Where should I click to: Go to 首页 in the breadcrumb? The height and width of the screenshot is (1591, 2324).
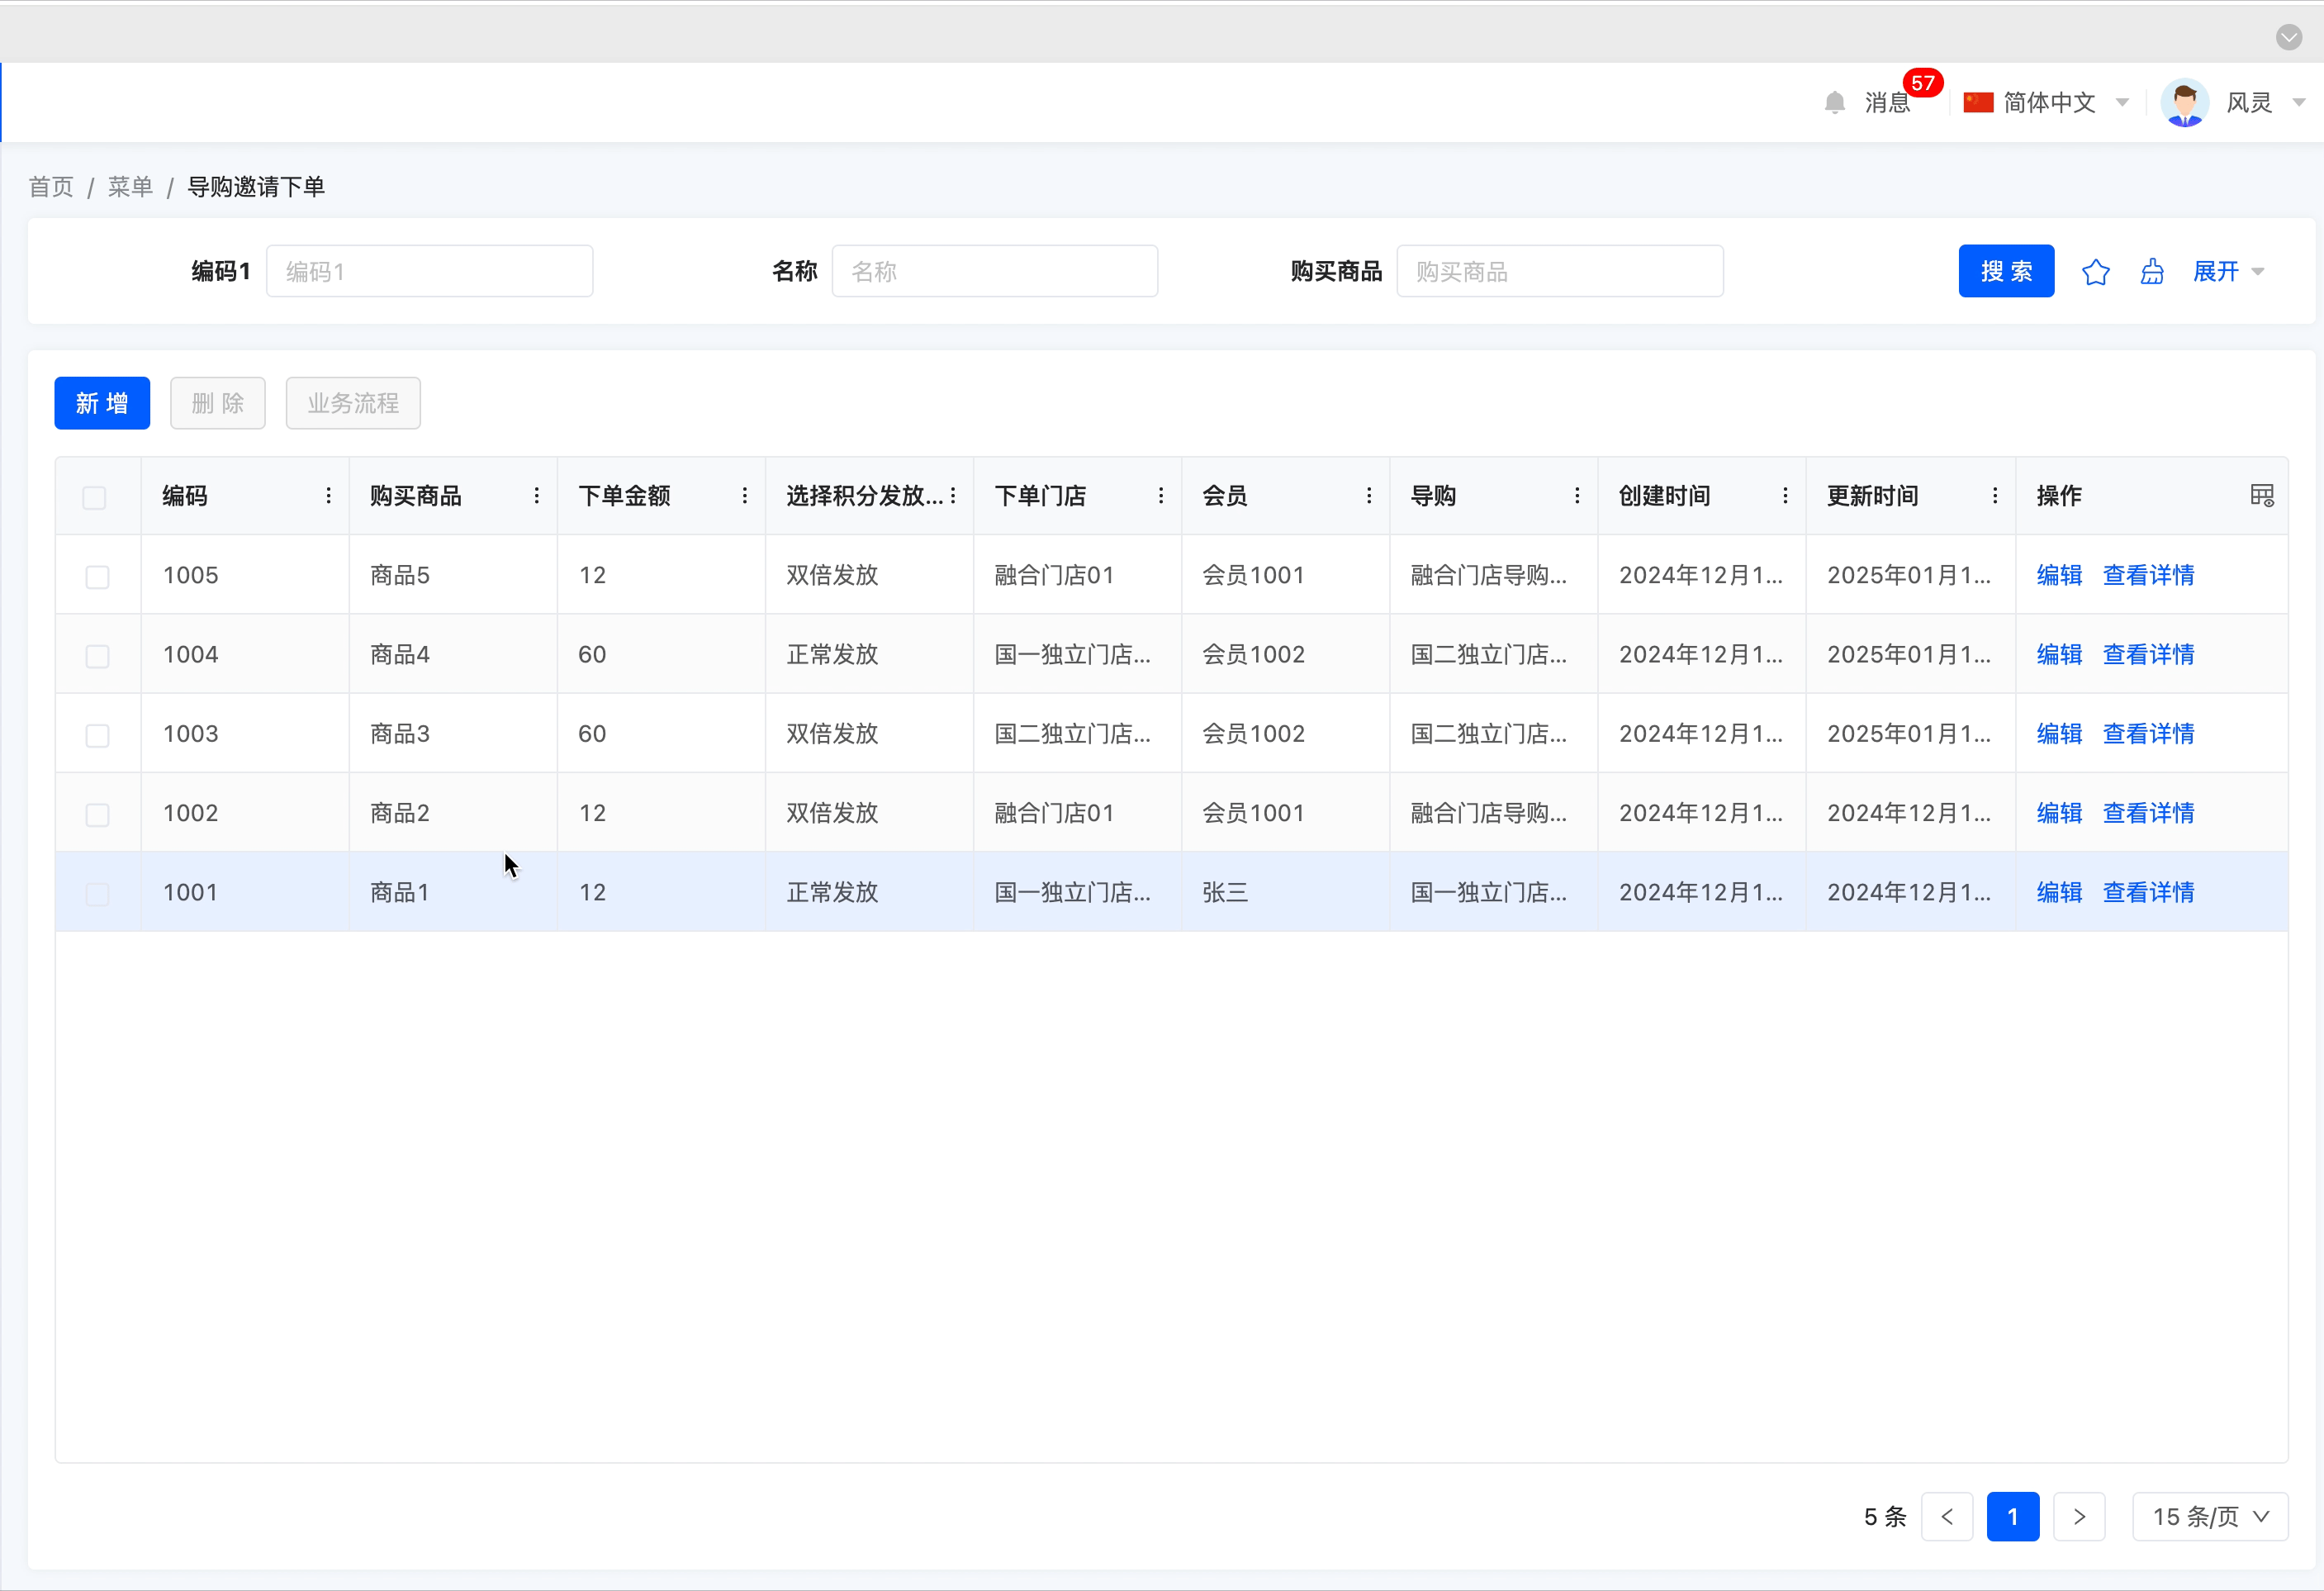51,187
